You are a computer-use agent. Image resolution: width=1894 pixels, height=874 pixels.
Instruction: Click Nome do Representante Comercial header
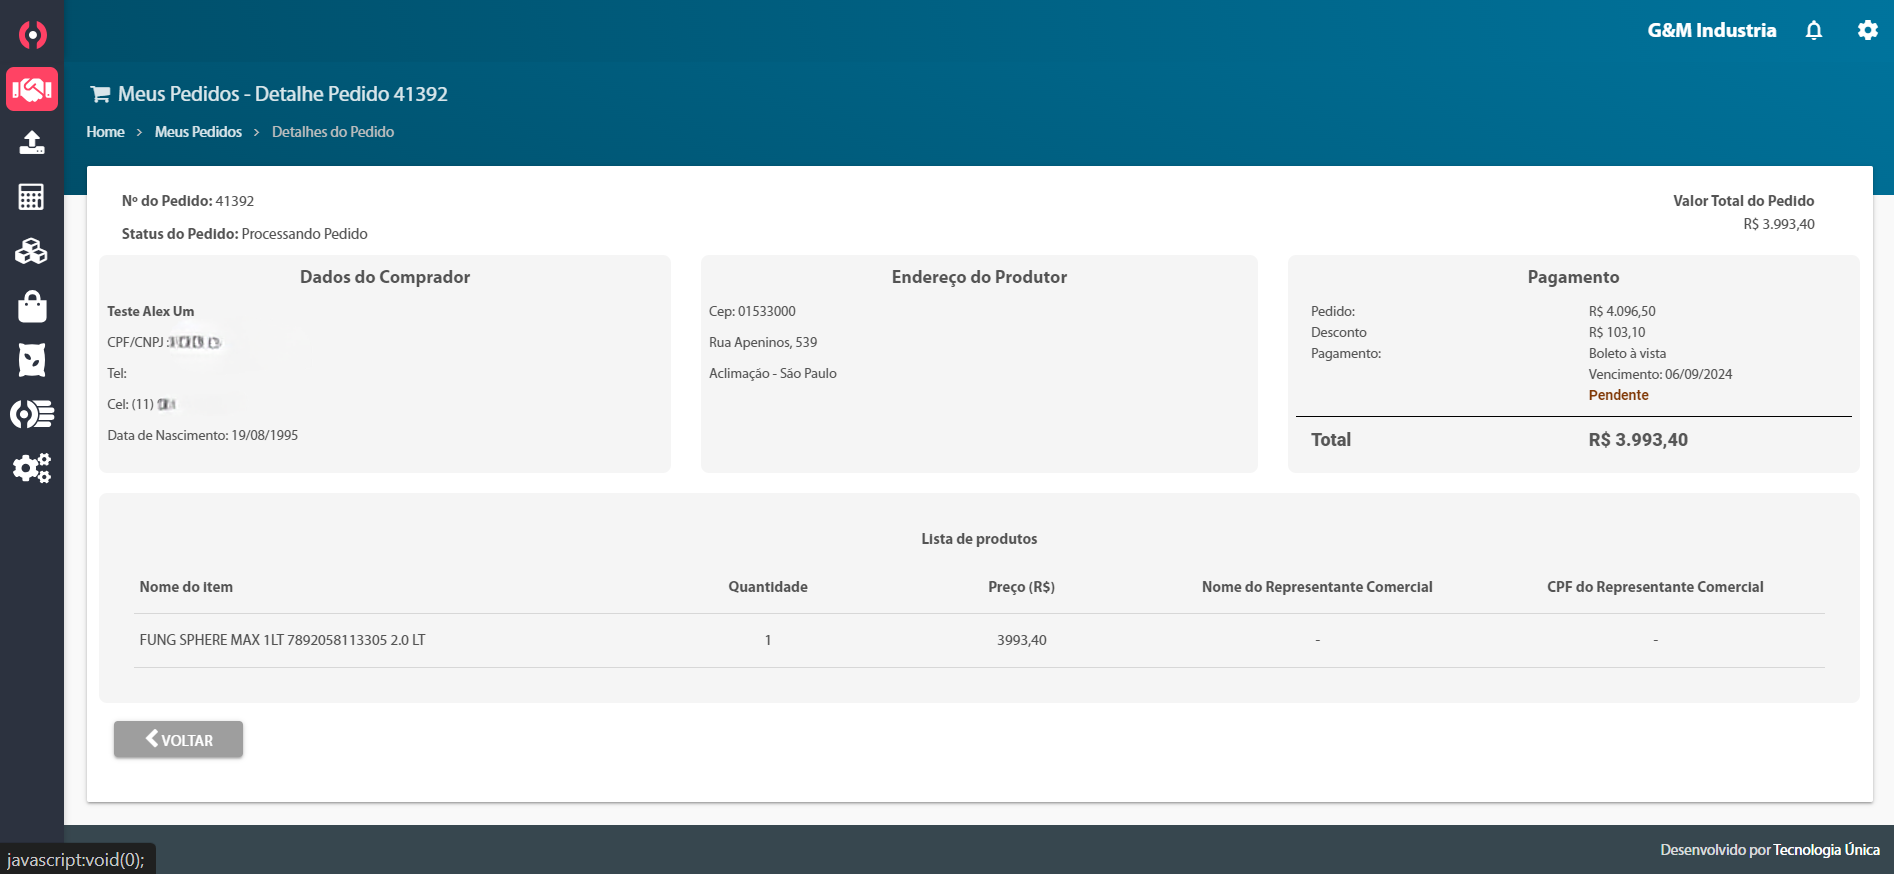[1317, 587]
